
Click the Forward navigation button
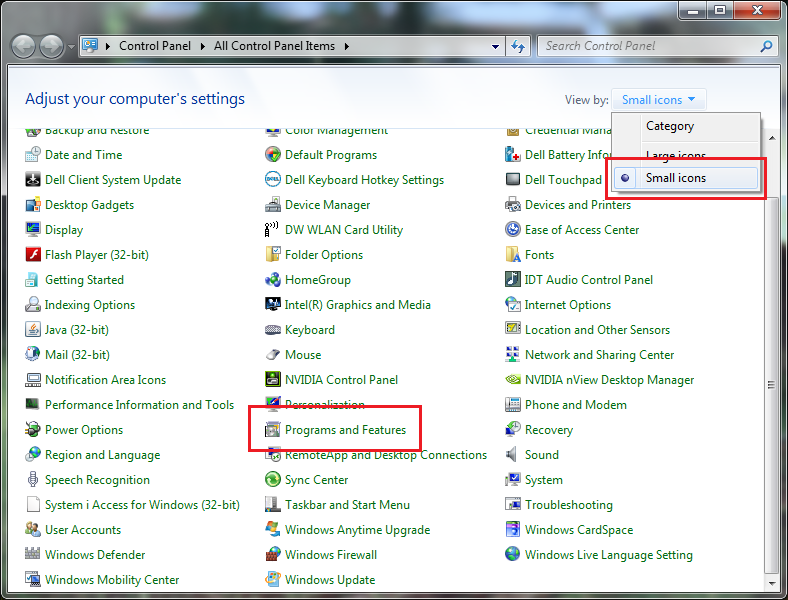[x=51, y=47]
